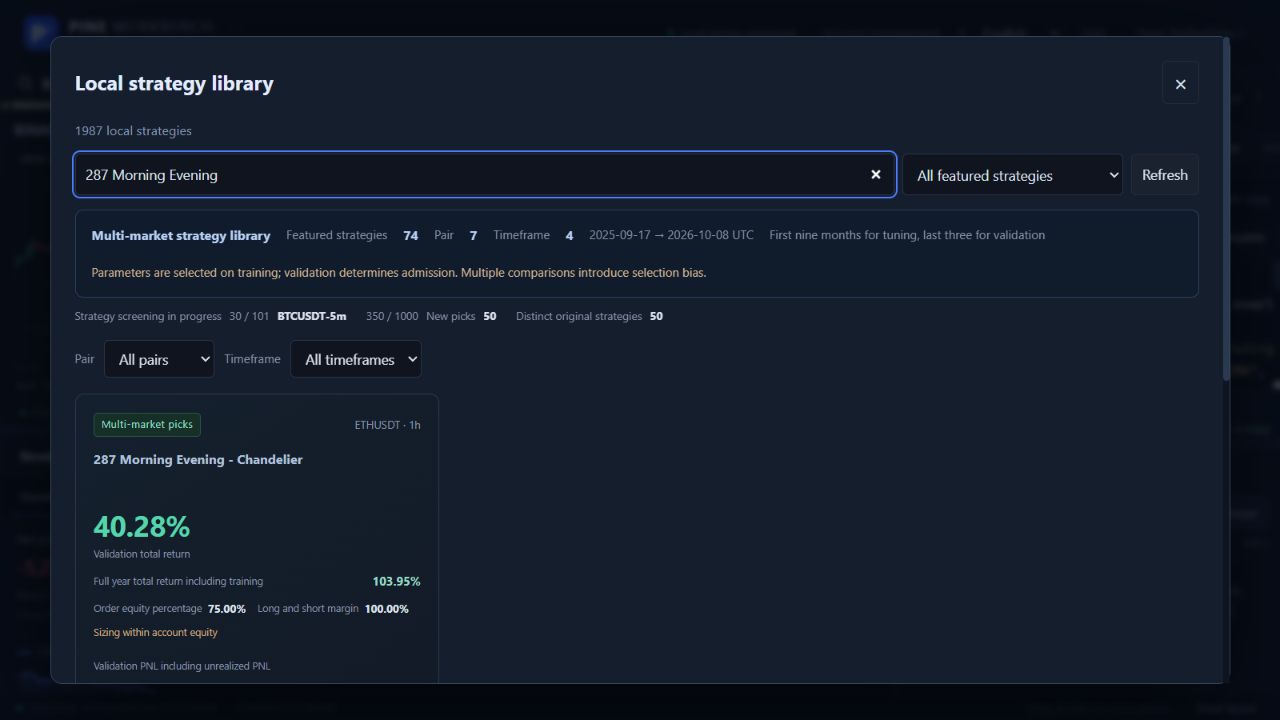Select the 40.28% validation return value

tap(142, 526)
